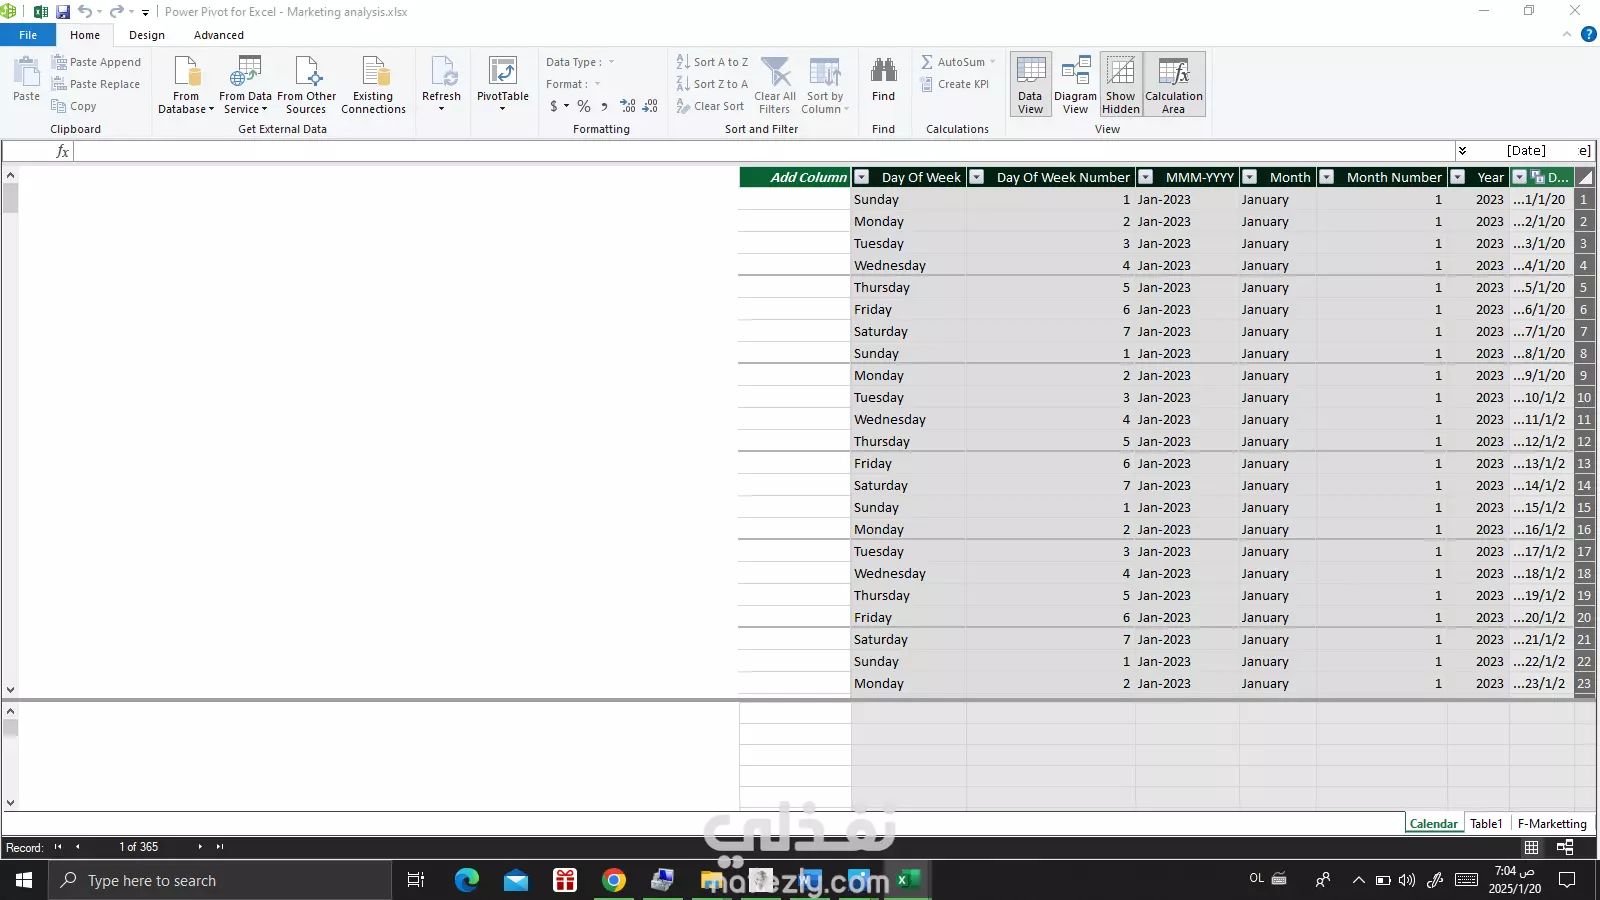Open Sort by Column dropdown
The height and width of the screenshot is (900, 1600).
[825, 85]
